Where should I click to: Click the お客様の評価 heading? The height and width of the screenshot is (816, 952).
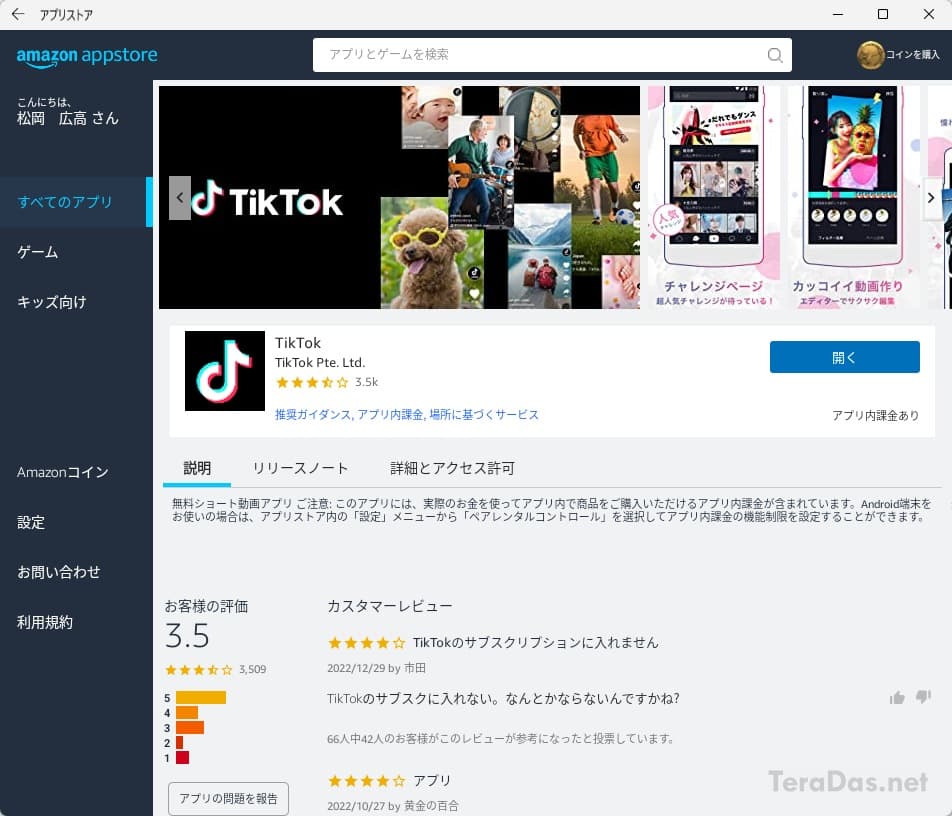pyautogui.click(x=206, y=607)
